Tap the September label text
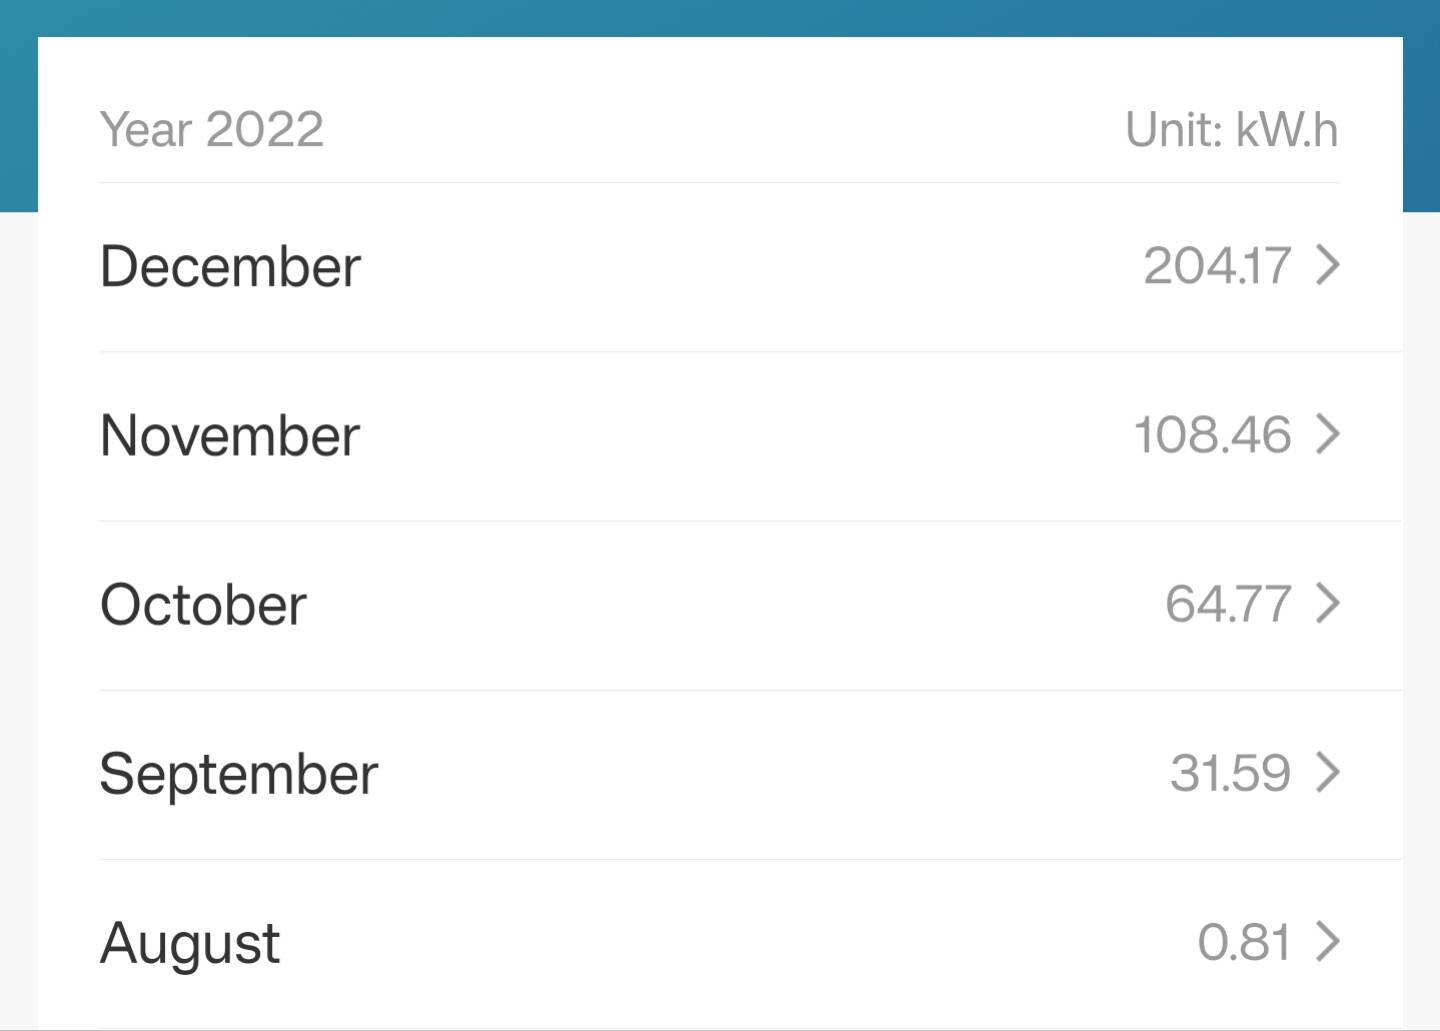 [x=239, y=776]
